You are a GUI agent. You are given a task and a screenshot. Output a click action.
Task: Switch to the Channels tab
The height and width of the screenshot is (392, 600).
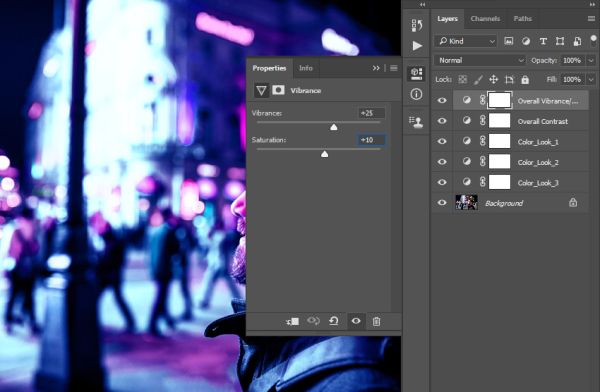(x=485, y=19)
